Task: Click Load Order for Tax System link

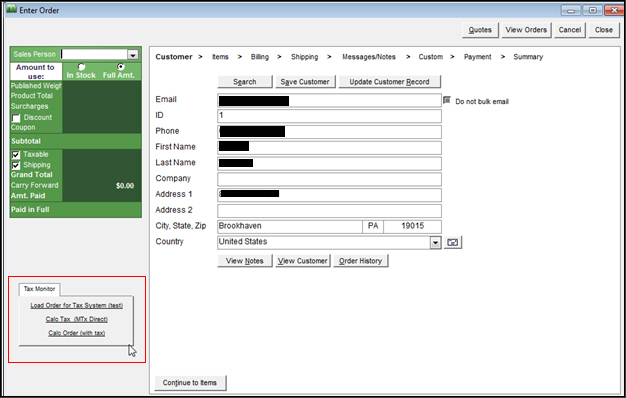Action: [x=77, y=305]
